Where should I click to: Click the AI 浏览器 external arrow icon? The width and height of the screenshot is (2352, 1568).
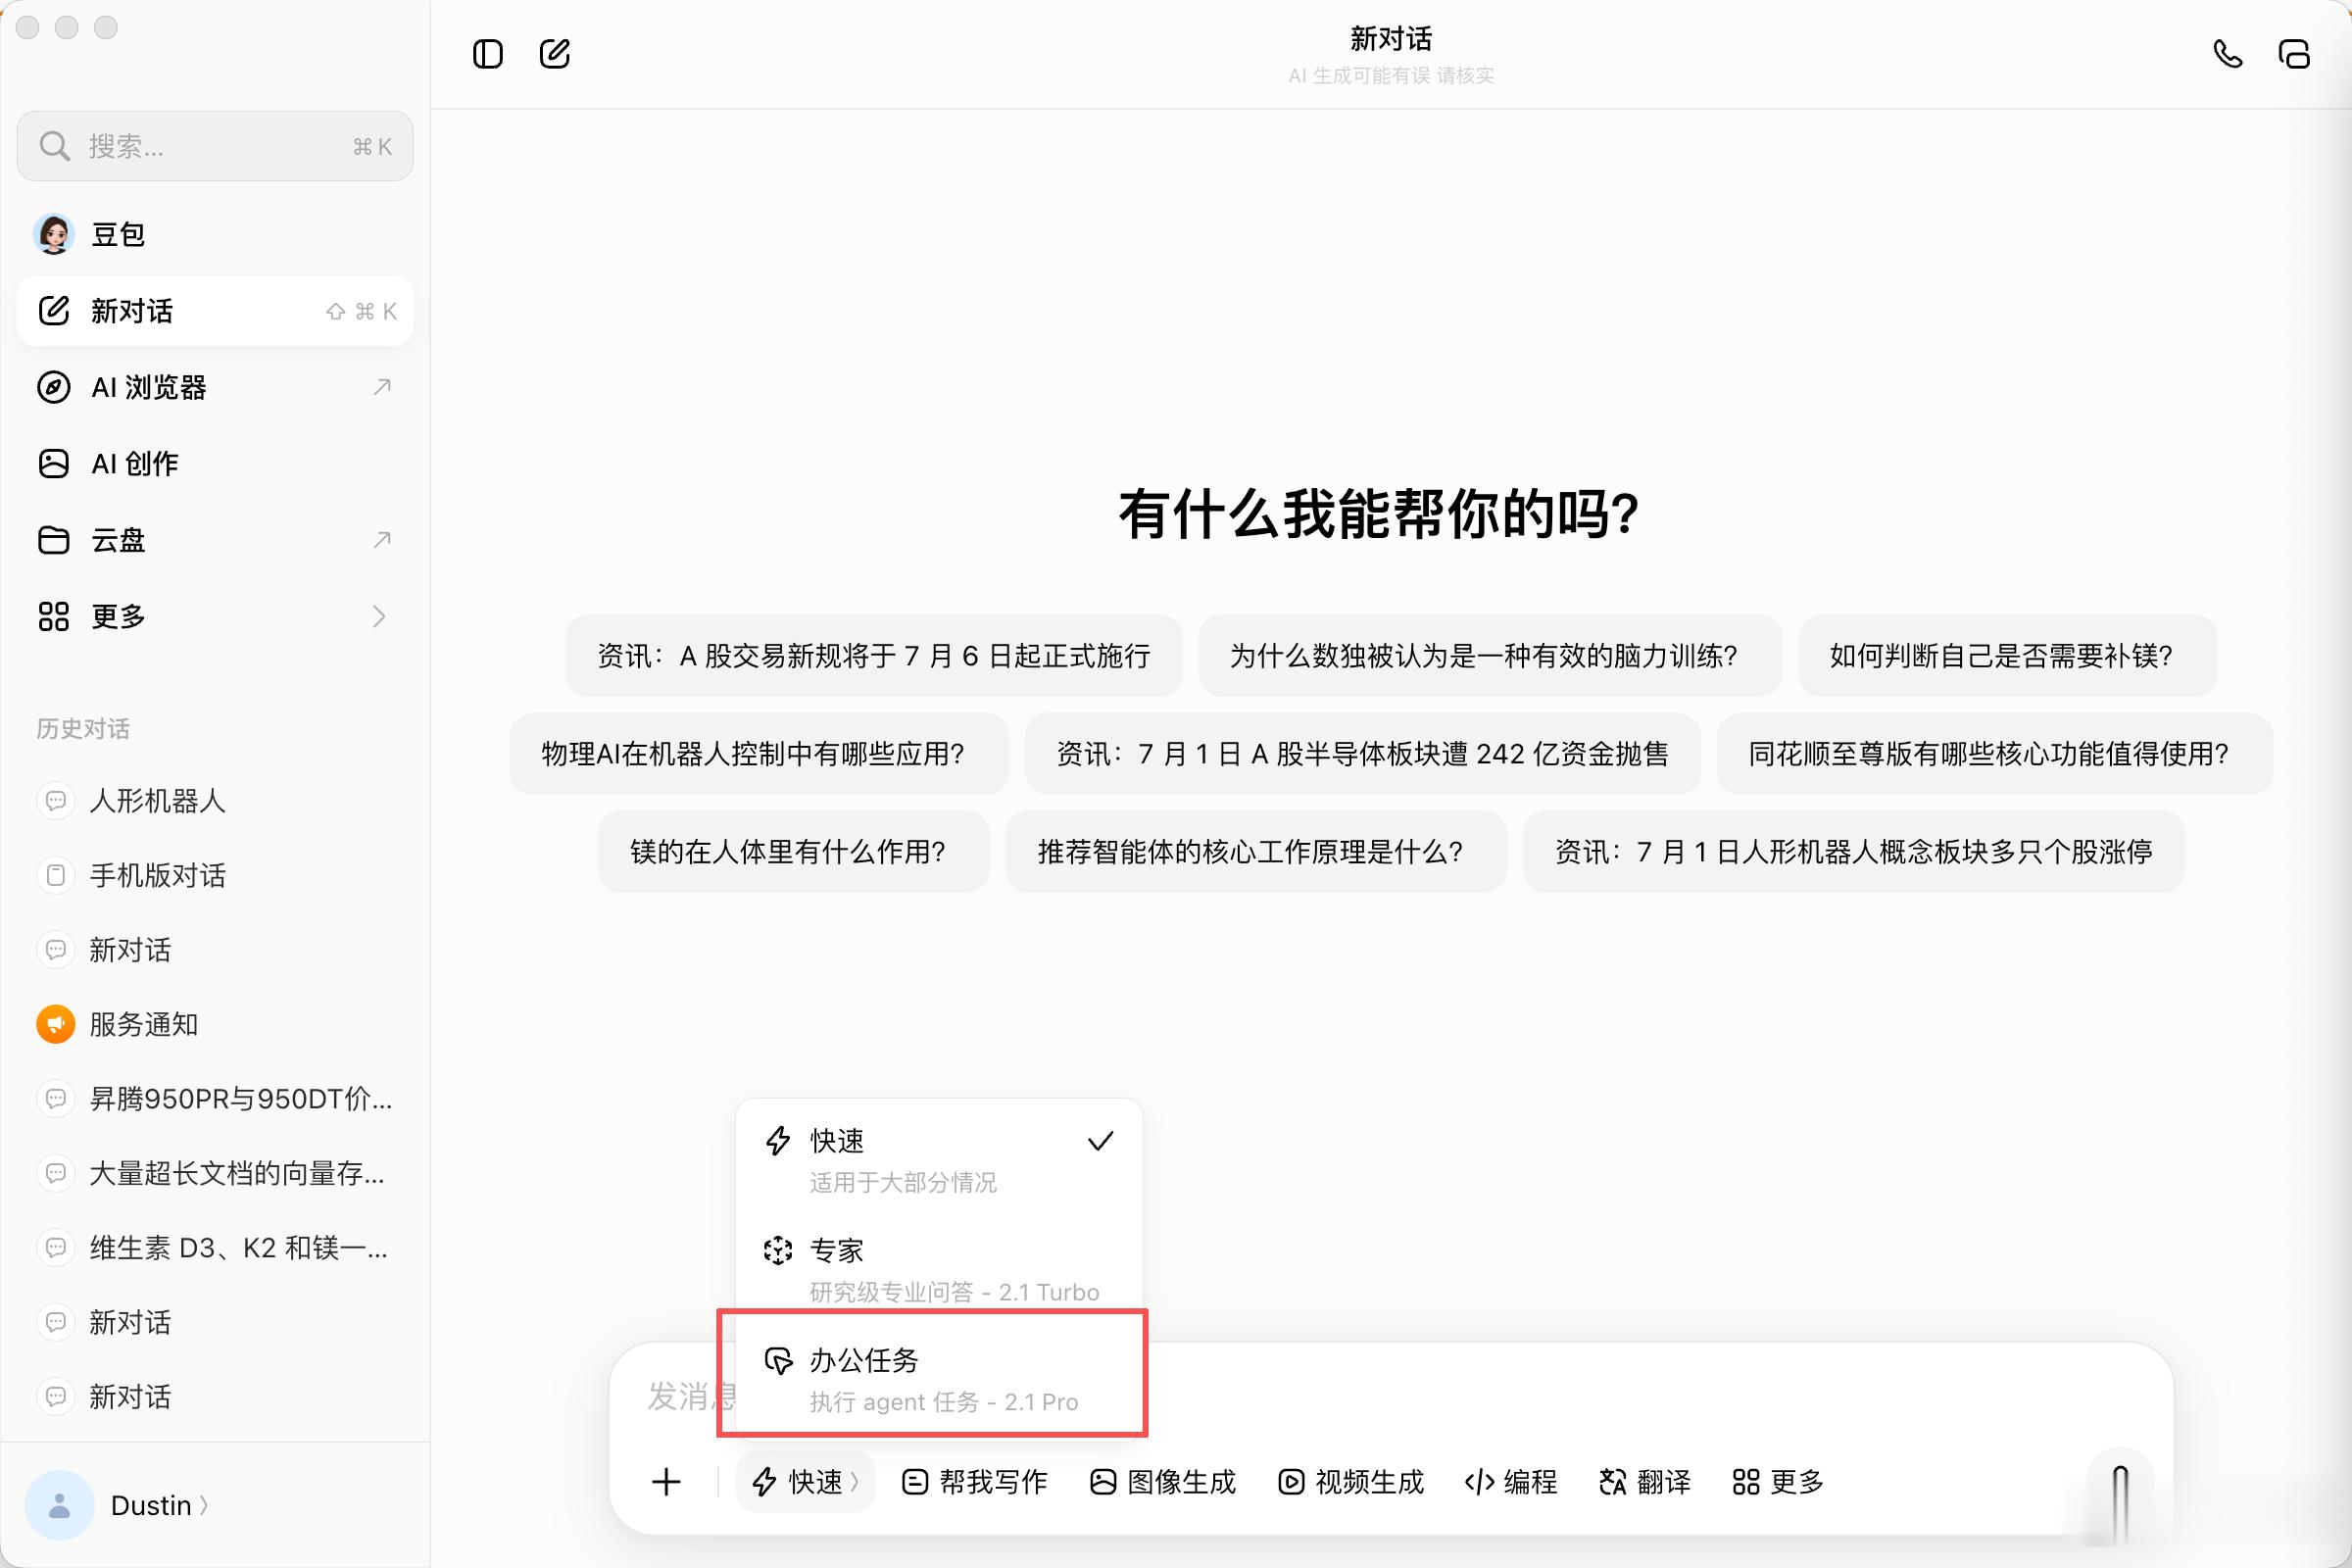click(381, 387)
